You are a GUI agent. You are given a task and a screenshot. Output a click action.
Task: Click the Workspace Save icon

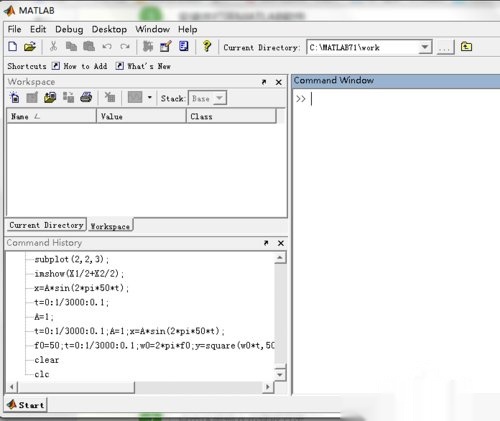click(68, 98)
